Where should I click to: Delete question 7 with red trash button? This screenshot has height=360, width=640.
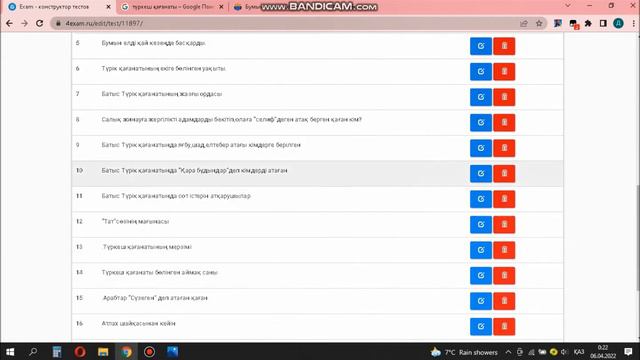pyautogui.click(x=504, y=97)
